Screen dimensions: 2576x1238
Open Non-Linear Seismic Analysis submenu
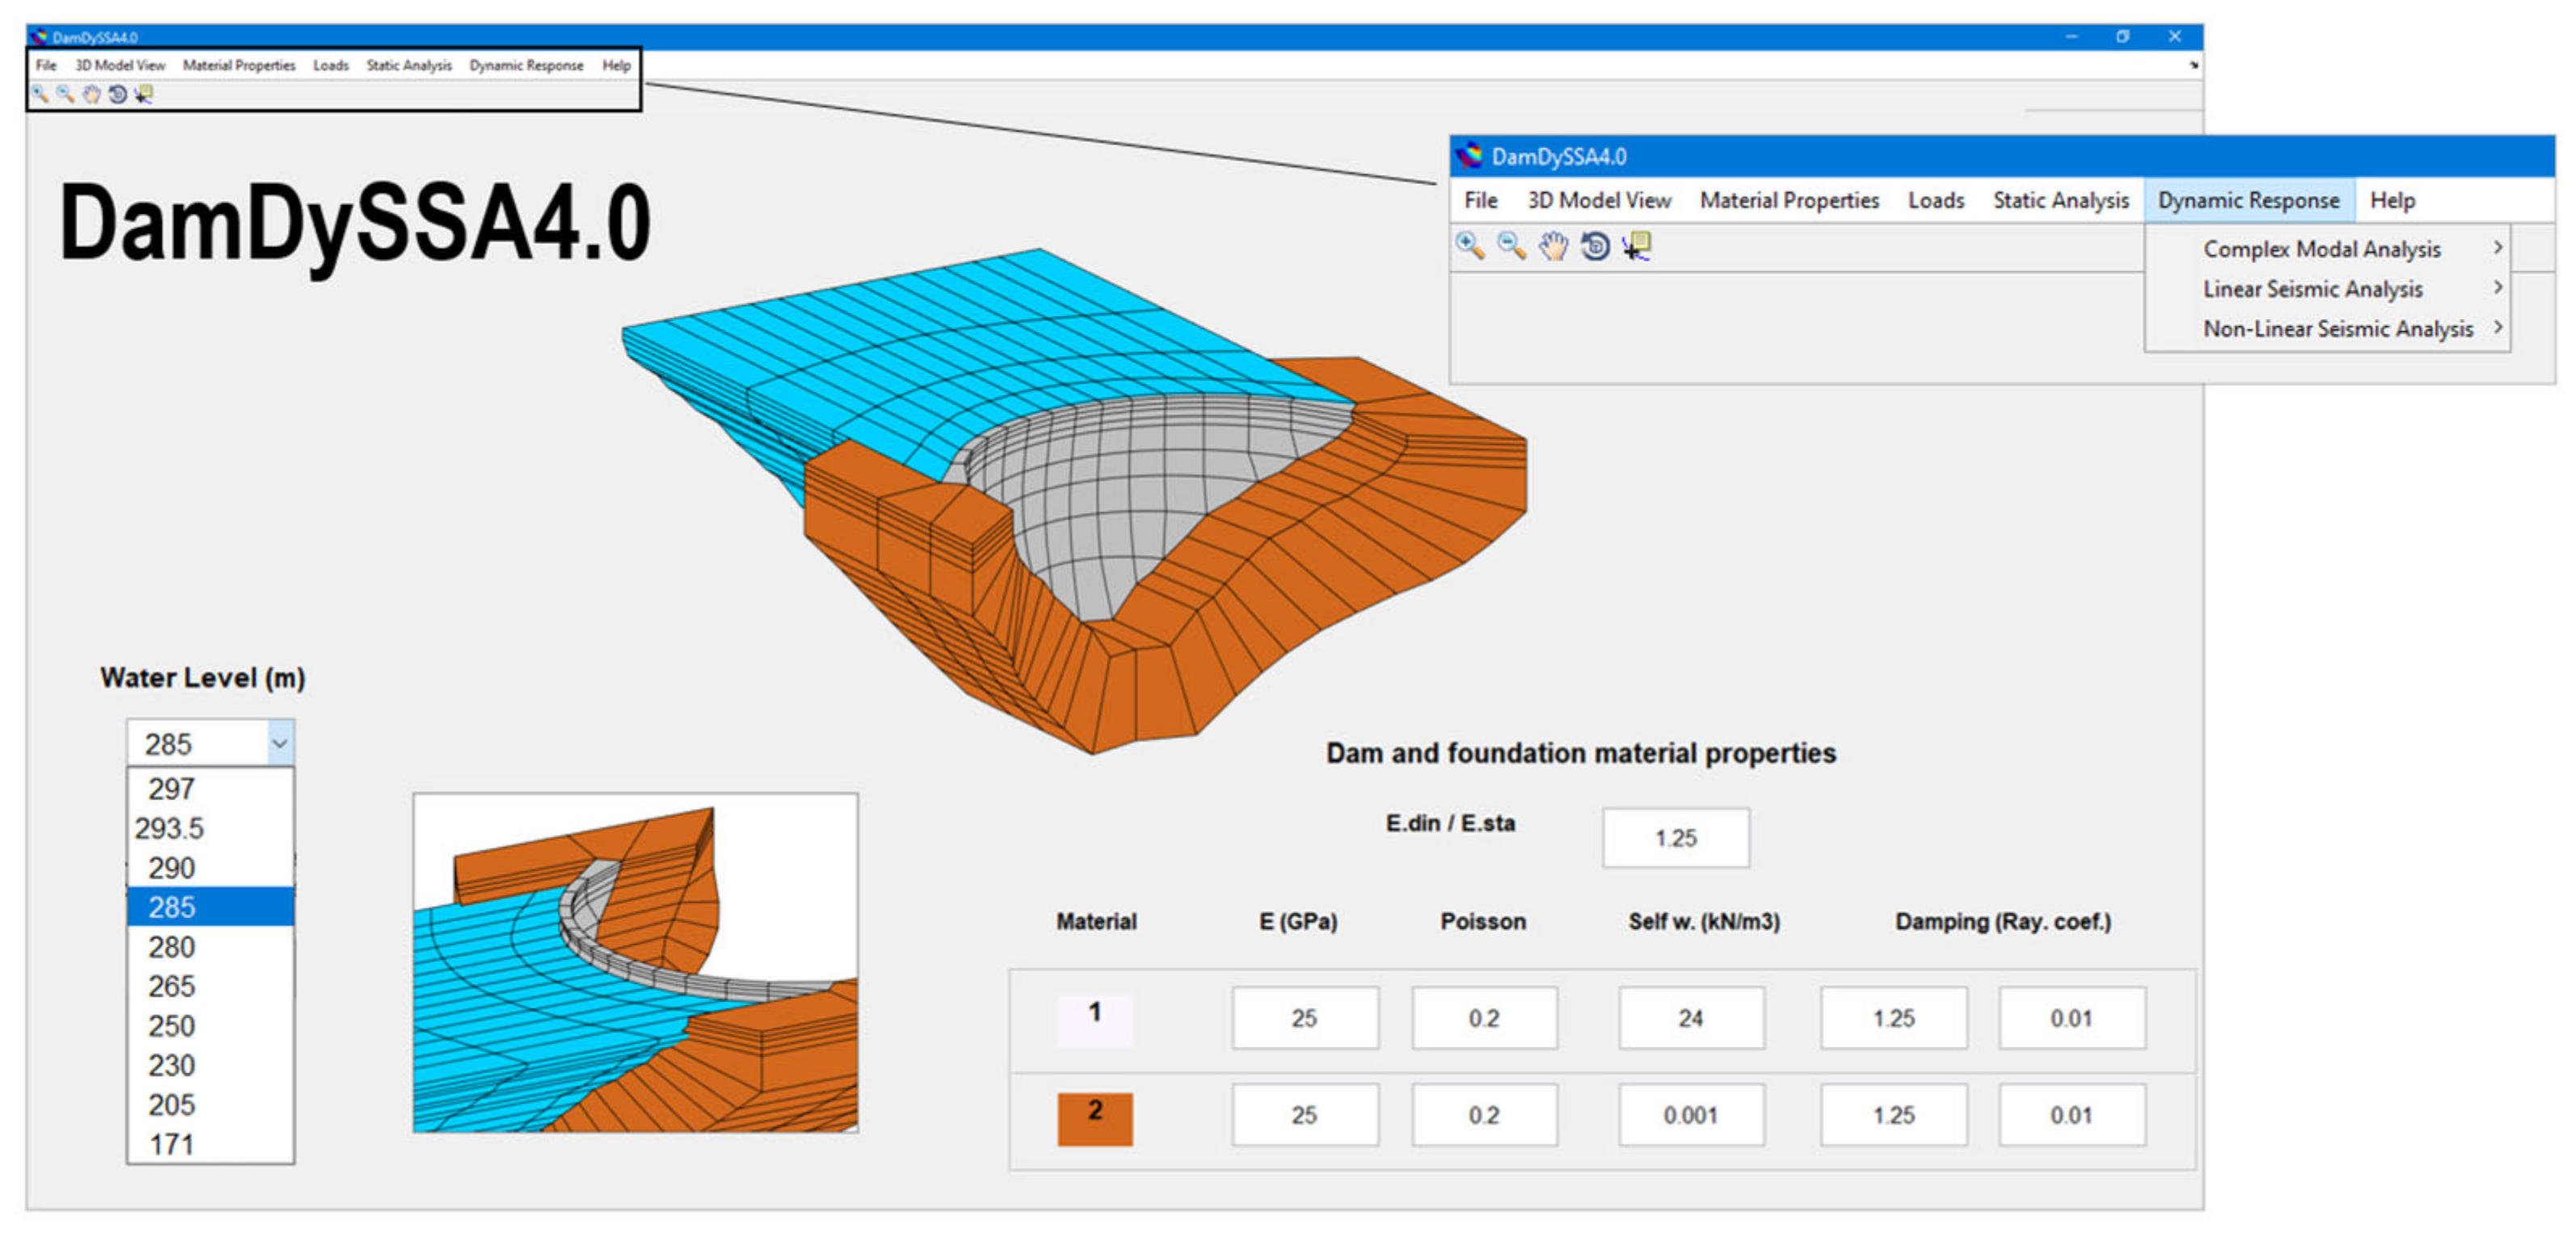pyautogui.click(x=2337, y=329)
